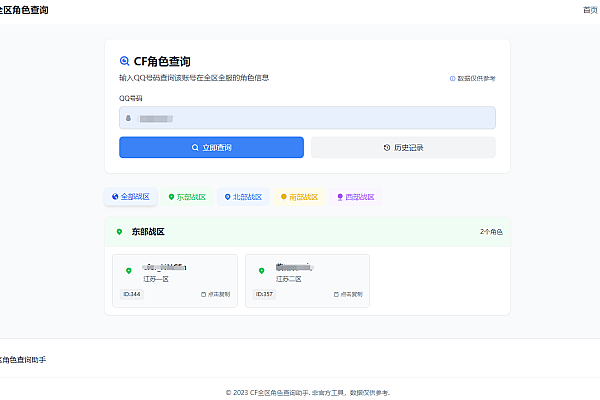The height and width of the screenshot is (400, 600).
Task: Click the site title 全区角色查询 in header
Action: click(x=24, y=10)
